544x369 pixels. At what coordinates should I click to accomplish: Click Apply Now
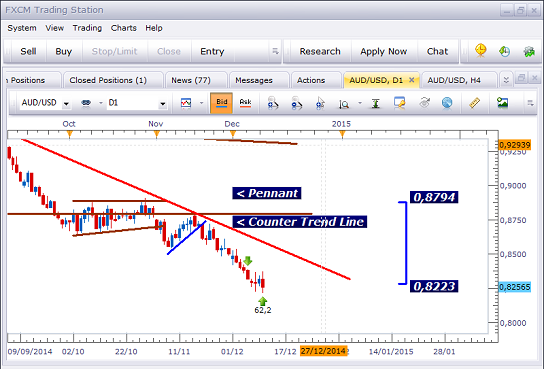tap(383, 51)
